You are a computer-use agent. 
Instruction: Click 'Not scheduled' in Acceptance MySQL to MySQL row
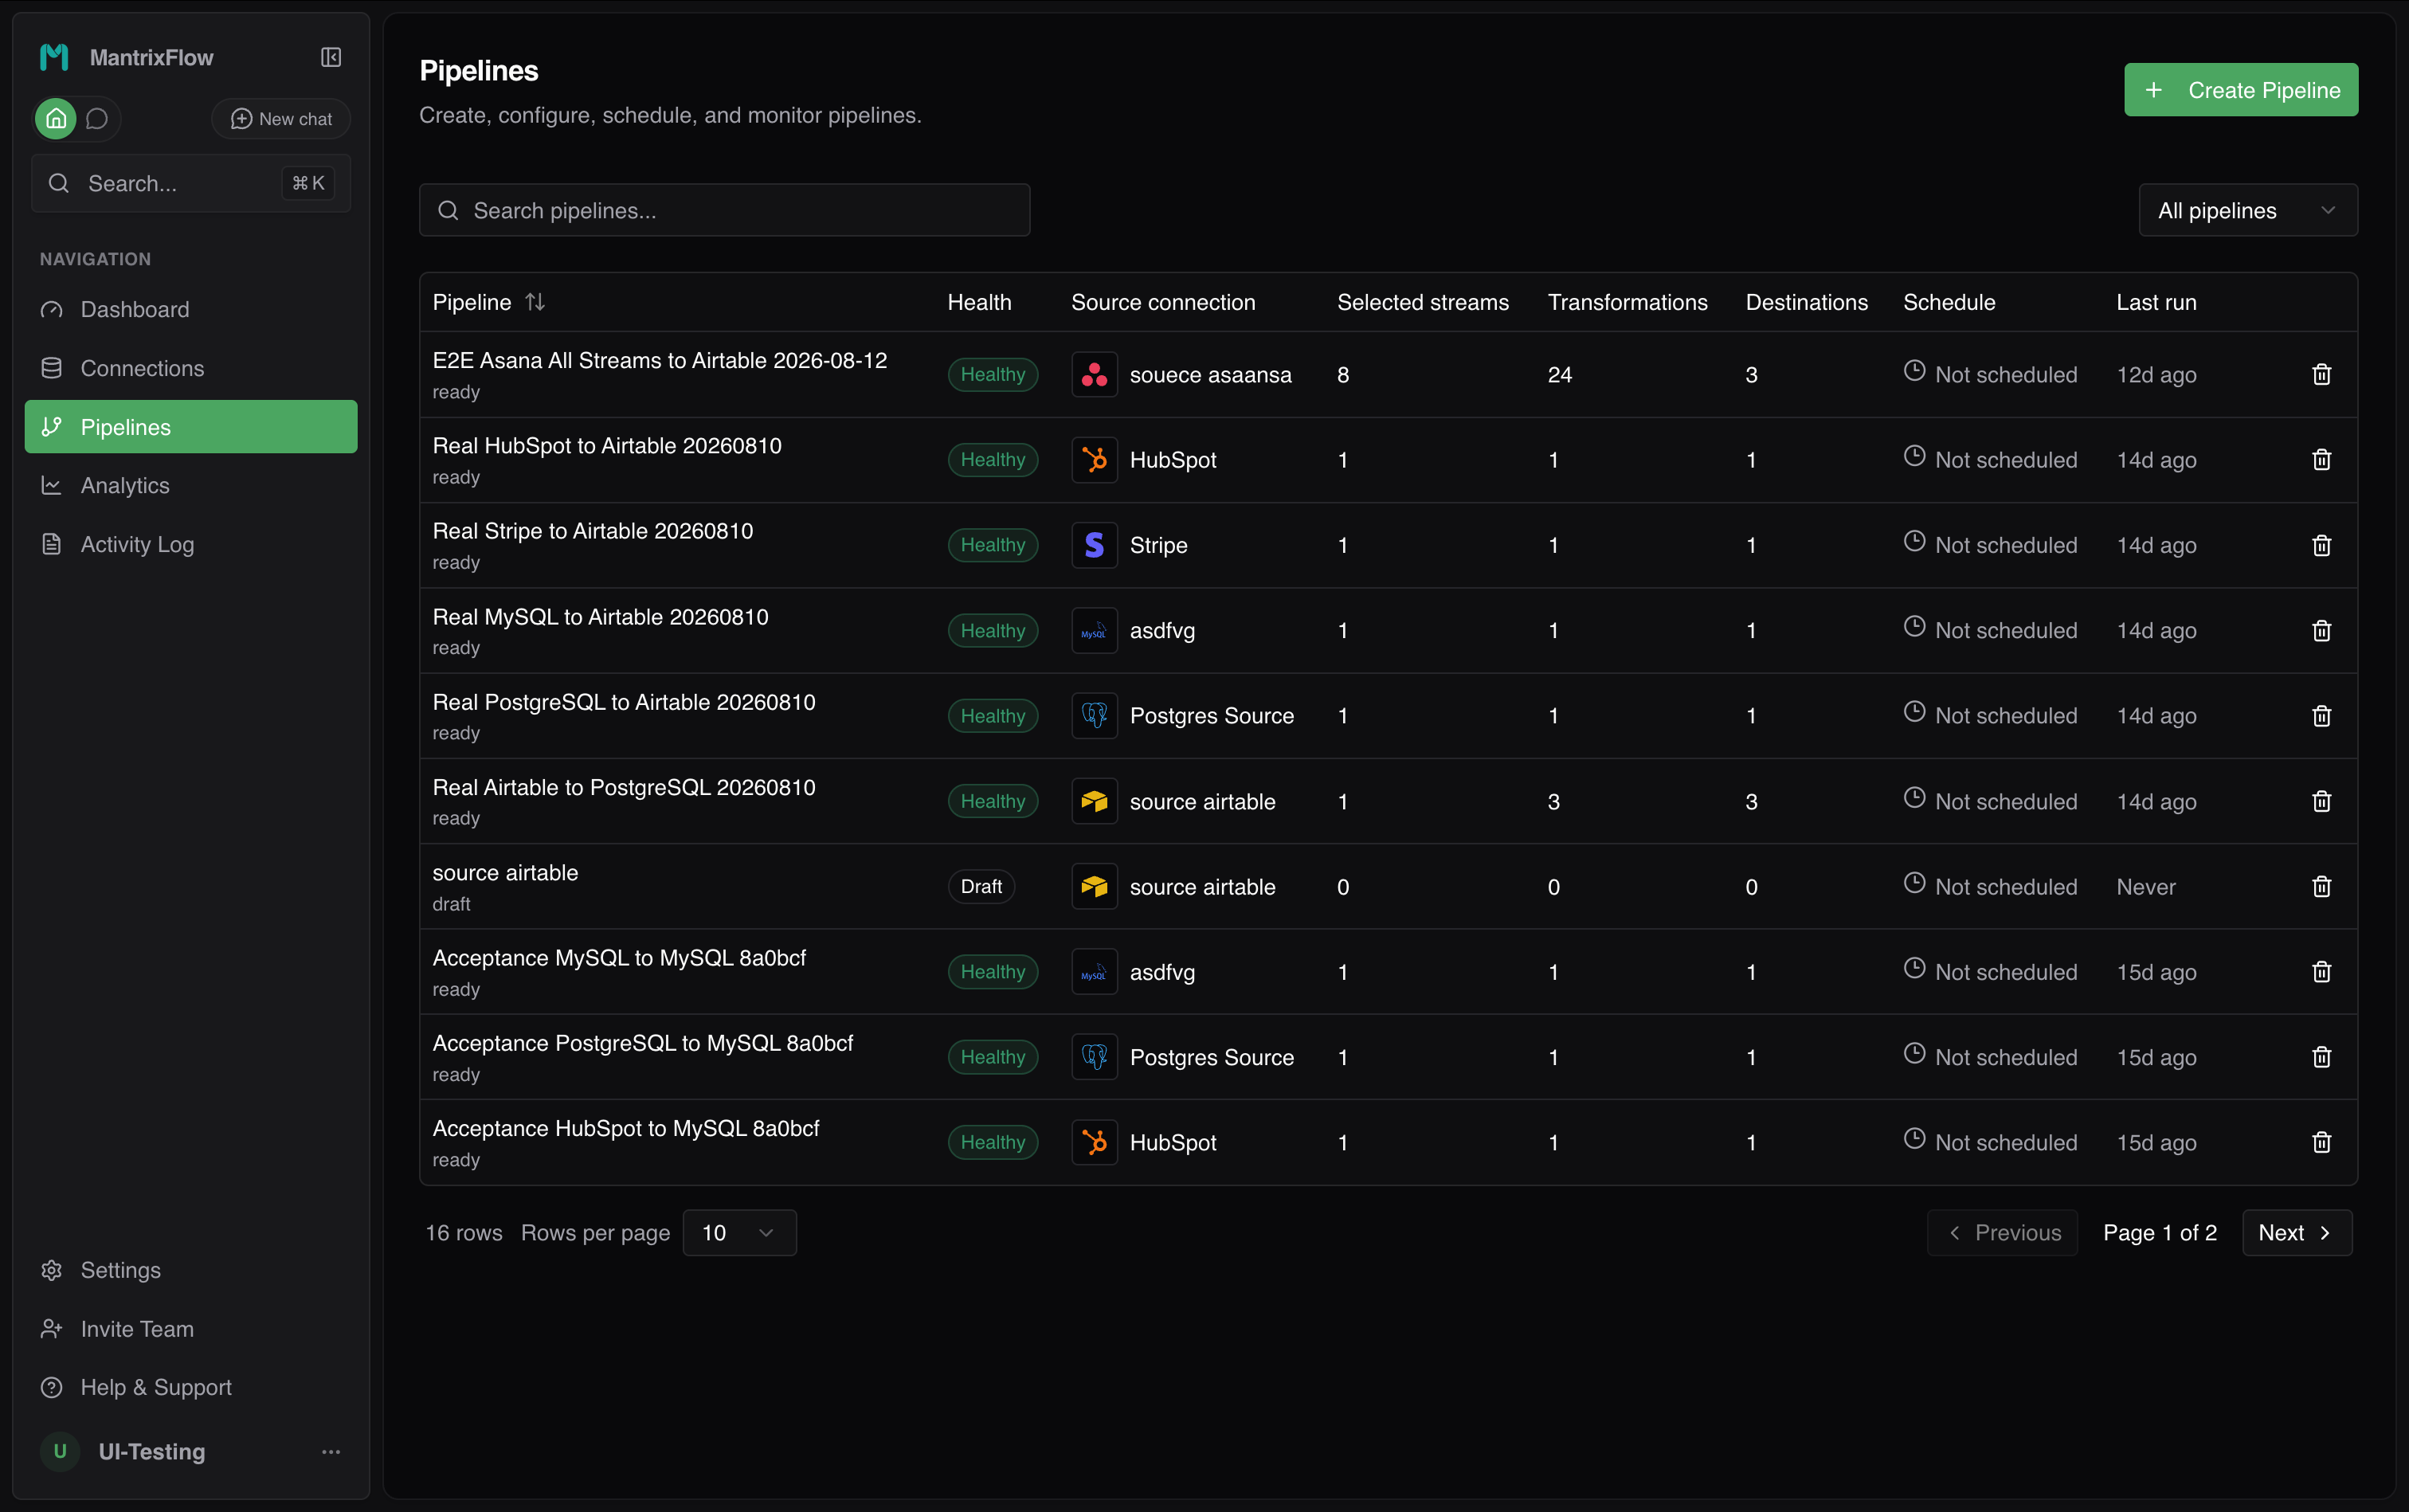(x=2005, y=972)
